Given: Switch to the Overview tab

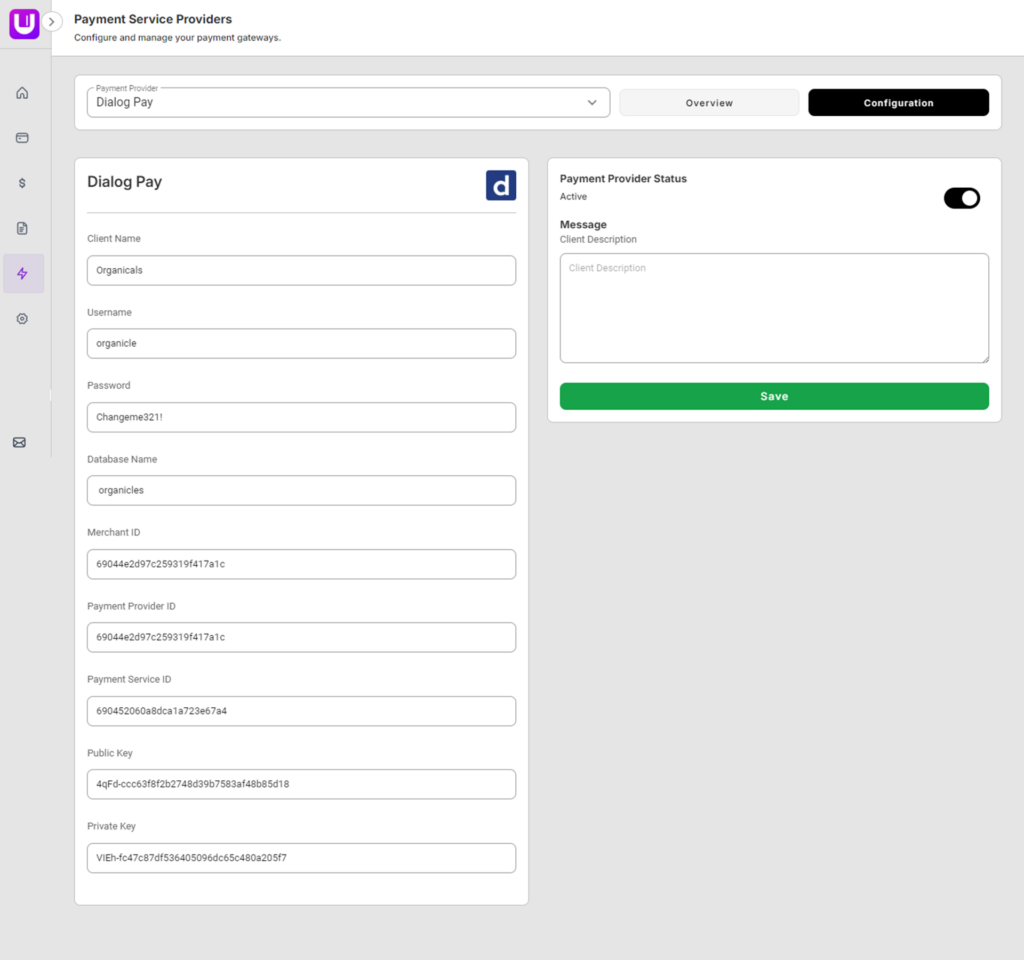Looking at the screenshot, I should click(709, 103).
